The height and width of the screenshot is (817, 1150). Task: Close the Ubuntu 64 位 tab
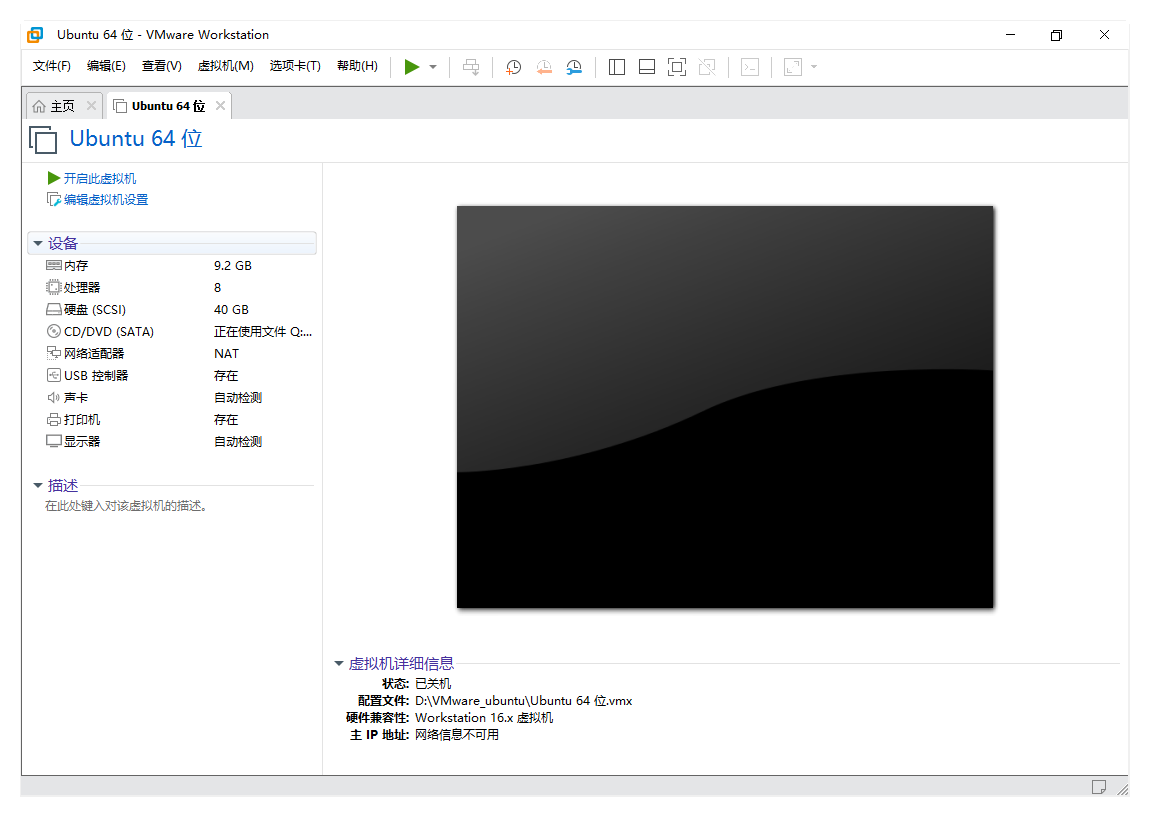[x=220, y=106]
